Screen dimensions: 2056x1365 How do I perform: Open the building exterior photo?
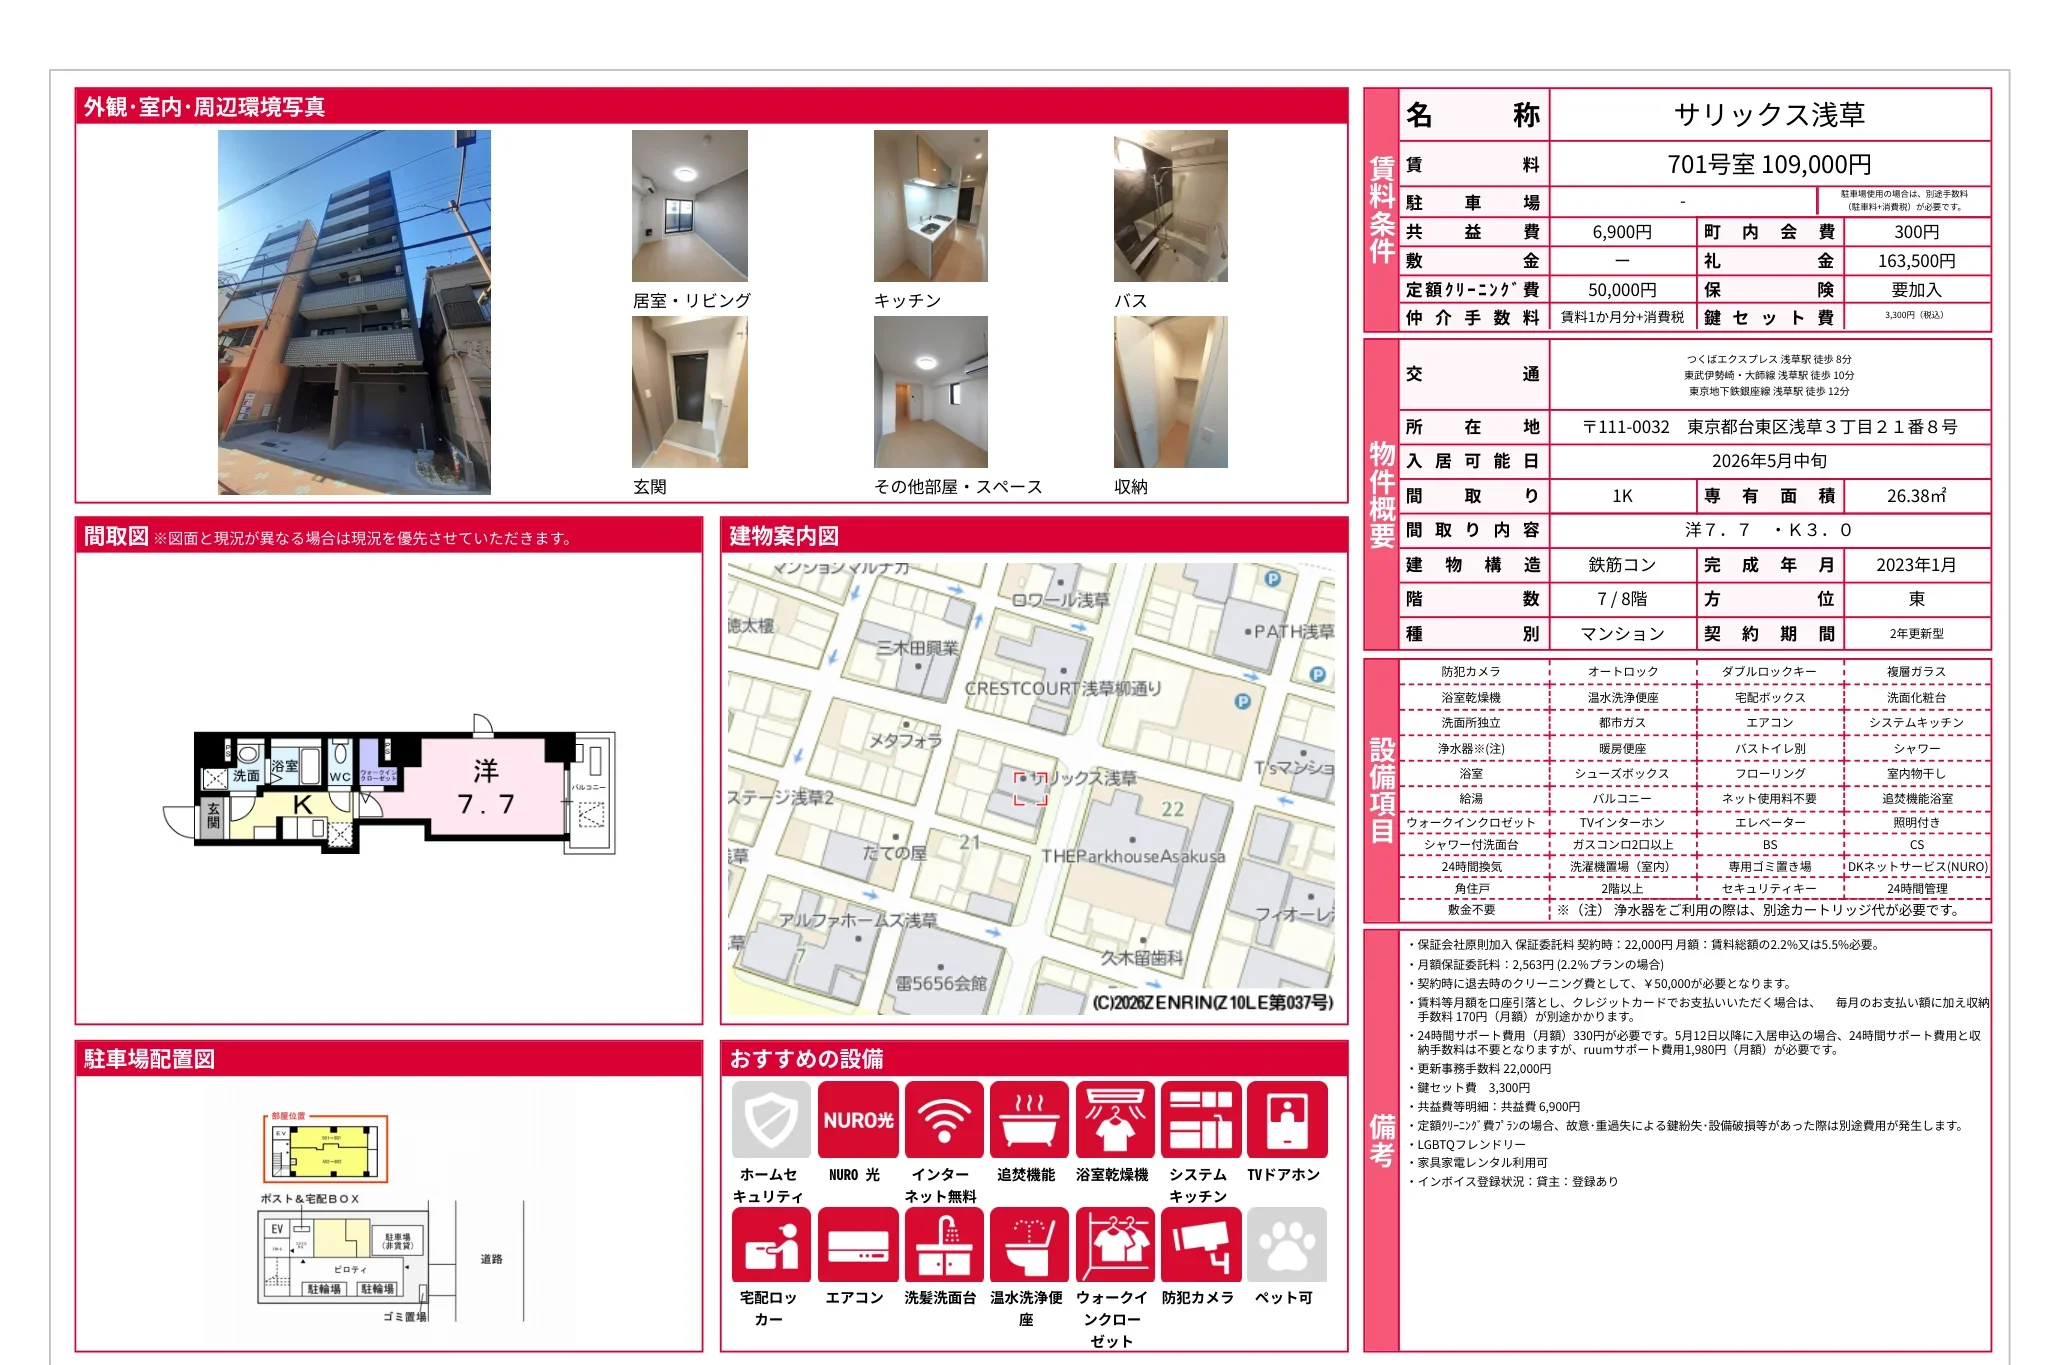coord(354,312)
